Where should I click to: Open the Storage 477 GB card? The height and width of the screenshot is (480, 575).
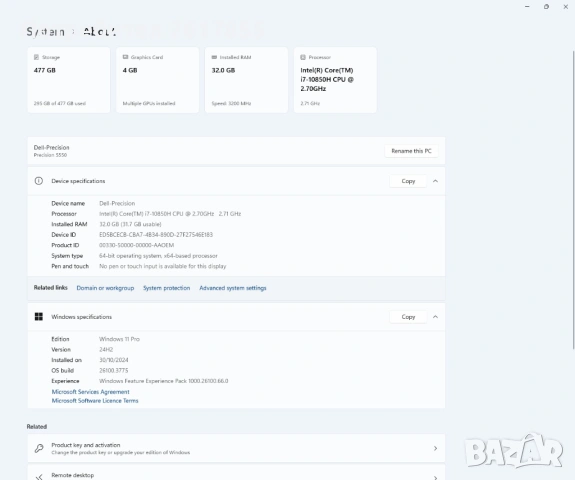tap(69, 80)
